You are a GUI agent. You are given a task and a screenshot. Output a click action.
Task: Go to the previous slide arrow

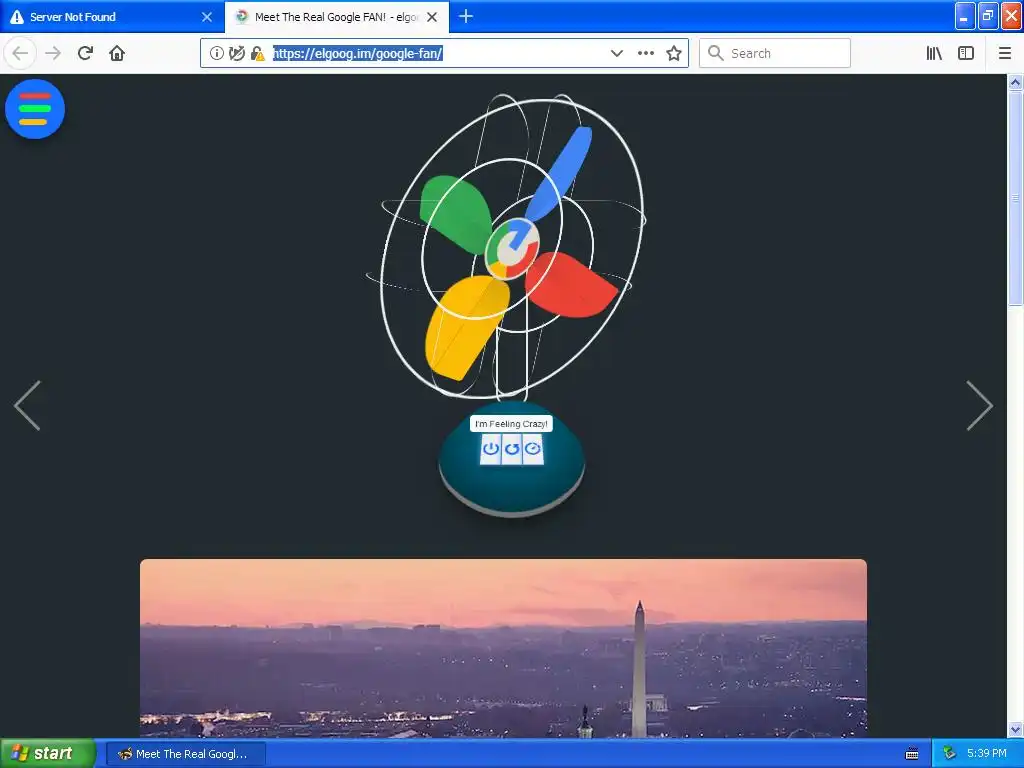(27, 406)
